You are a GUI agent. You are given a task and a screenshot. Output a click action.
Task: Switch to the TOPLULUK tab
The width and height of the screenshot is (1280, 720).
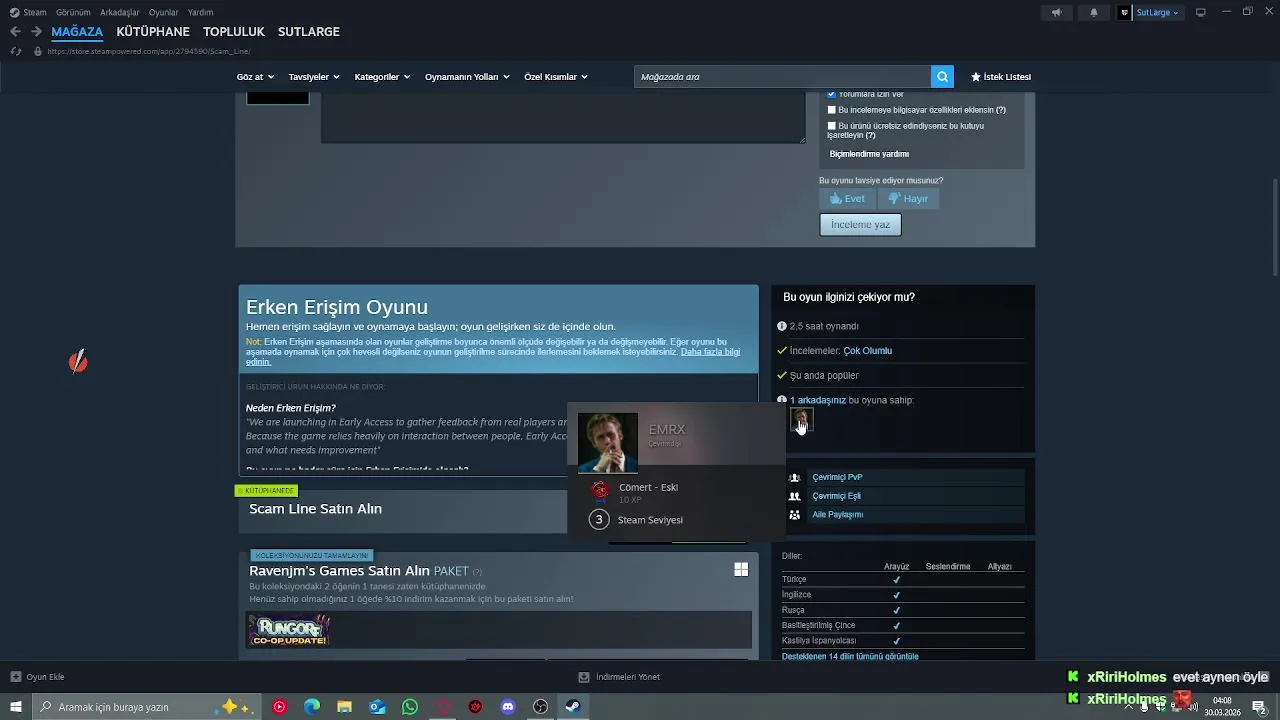pos(234,32)
